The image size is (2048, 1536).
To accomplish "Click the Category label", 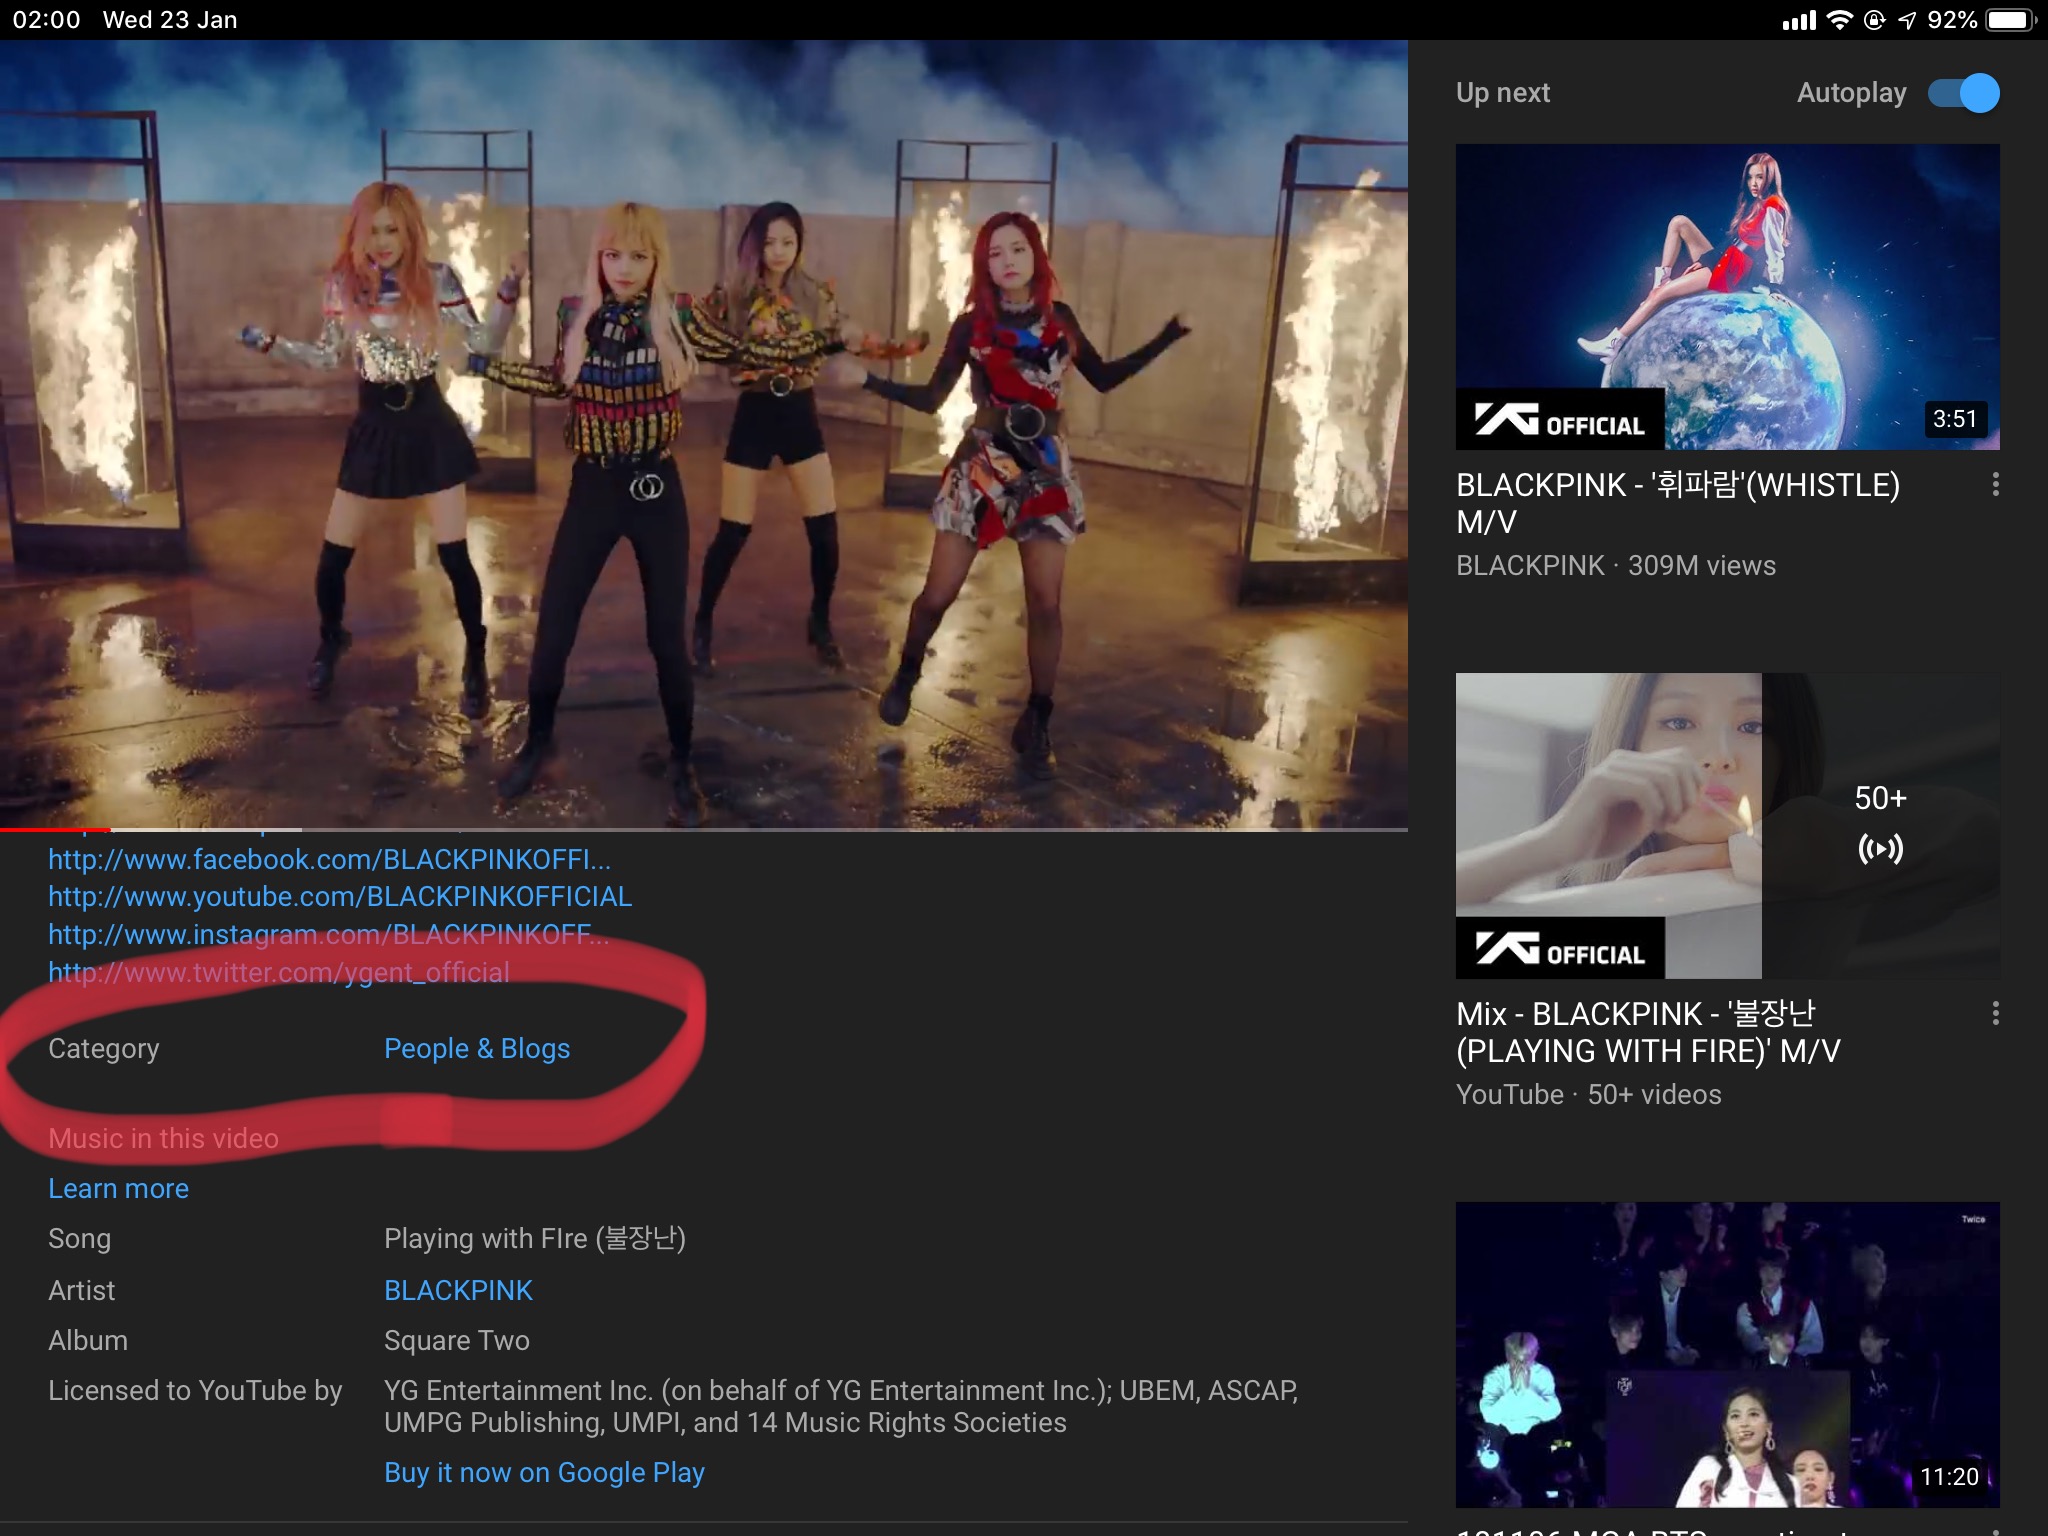I will click(x=104, y=1049).
